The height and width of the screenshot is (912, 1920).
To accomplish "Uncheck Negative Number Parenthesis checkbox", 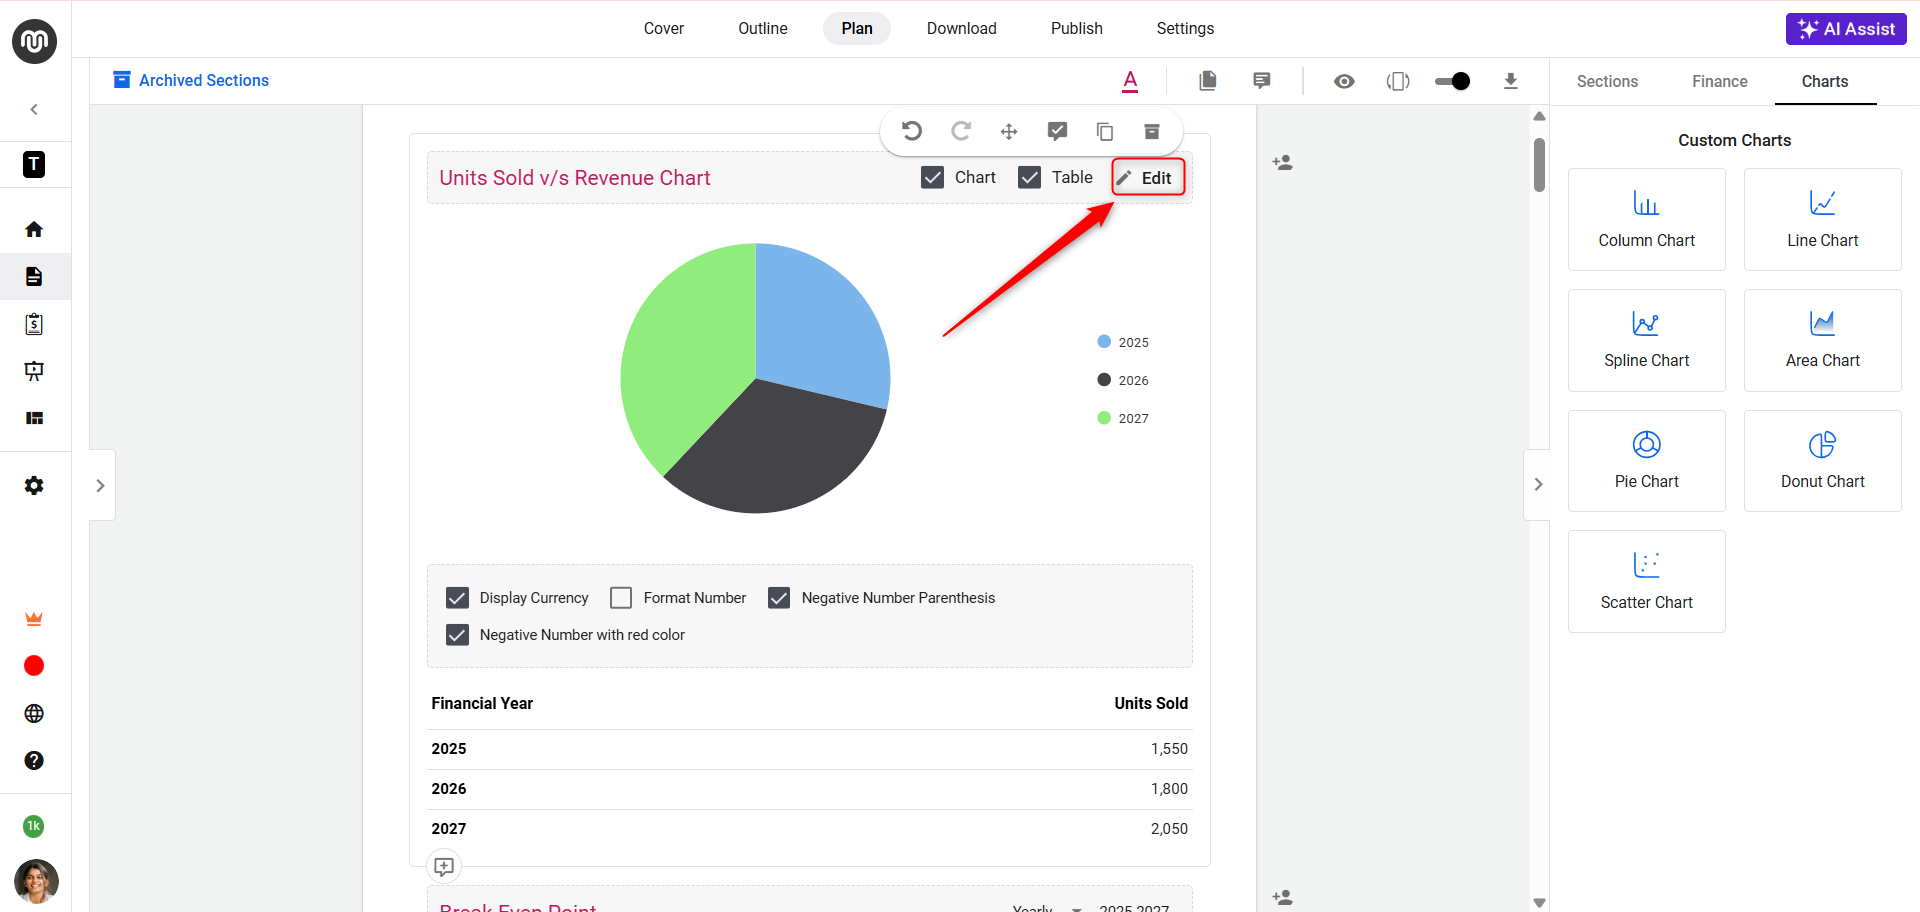I will tap(779, 598).
